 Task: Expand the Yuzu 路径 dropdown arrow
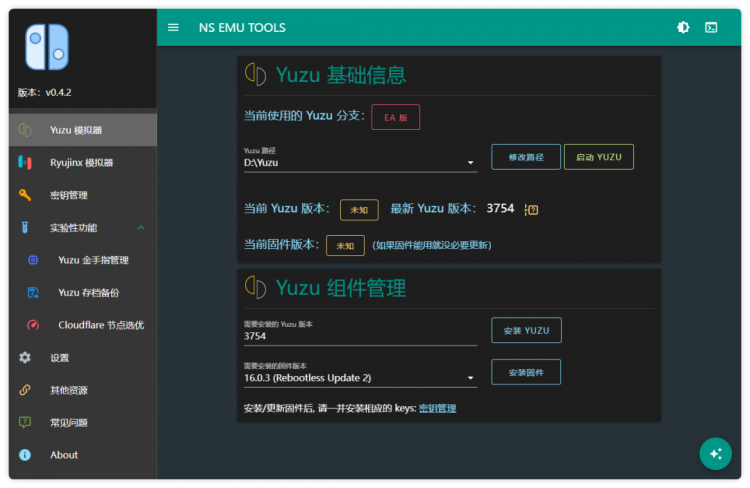point(471,163)
